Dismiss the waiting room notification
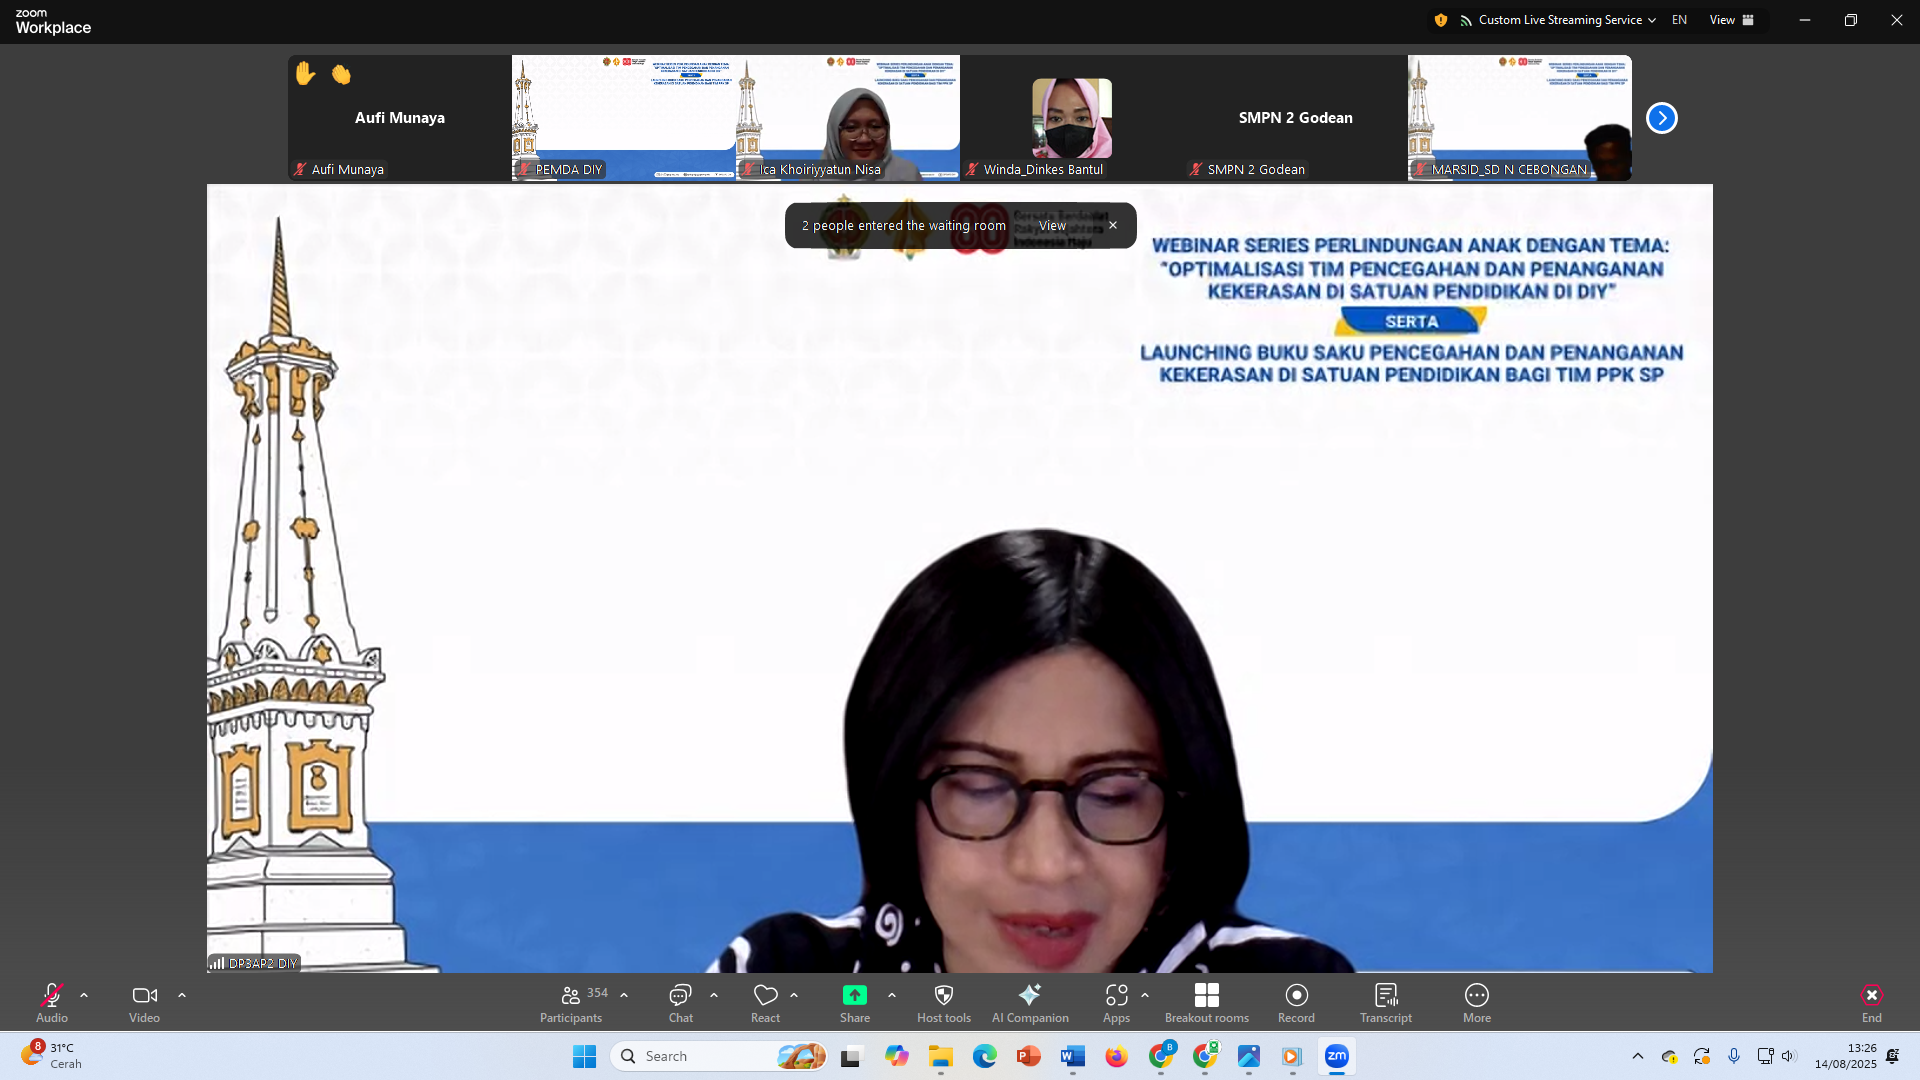The height and width of the screenshot is (1080, 1920). tap(1113, 226)
